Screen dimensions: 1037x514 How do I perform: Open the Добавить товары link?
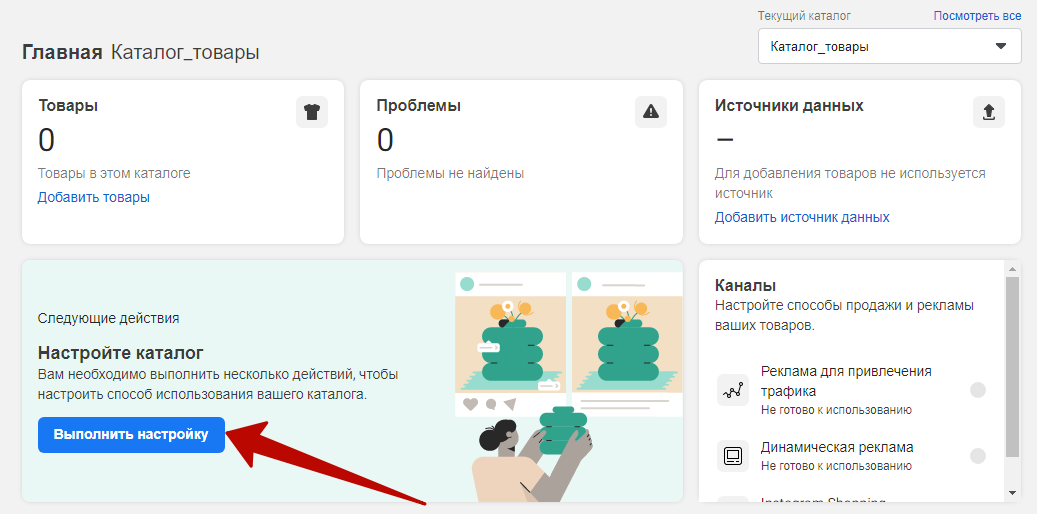94,197
